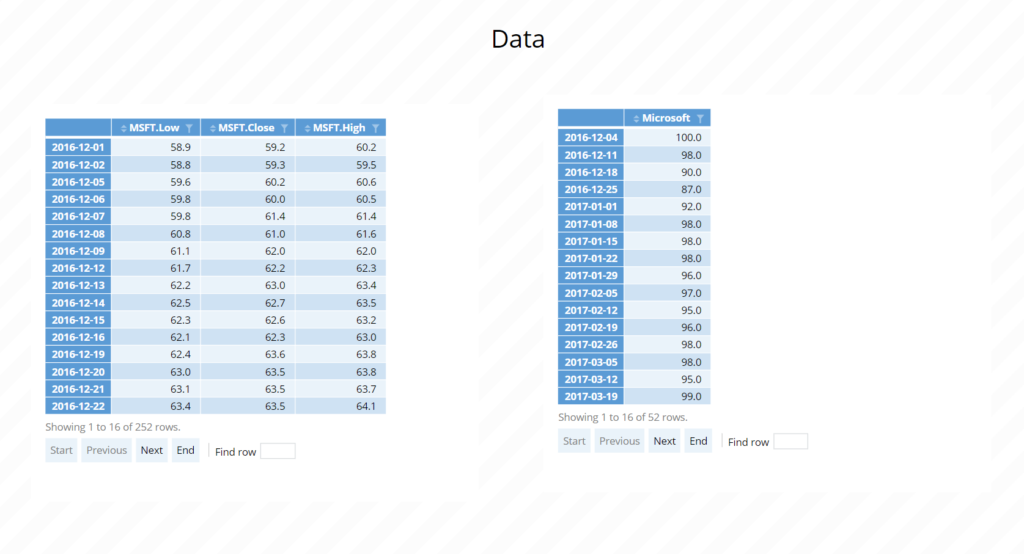Select row header 2016-12-11
This screenshot has width=1024, height=554.
(590, 155)
